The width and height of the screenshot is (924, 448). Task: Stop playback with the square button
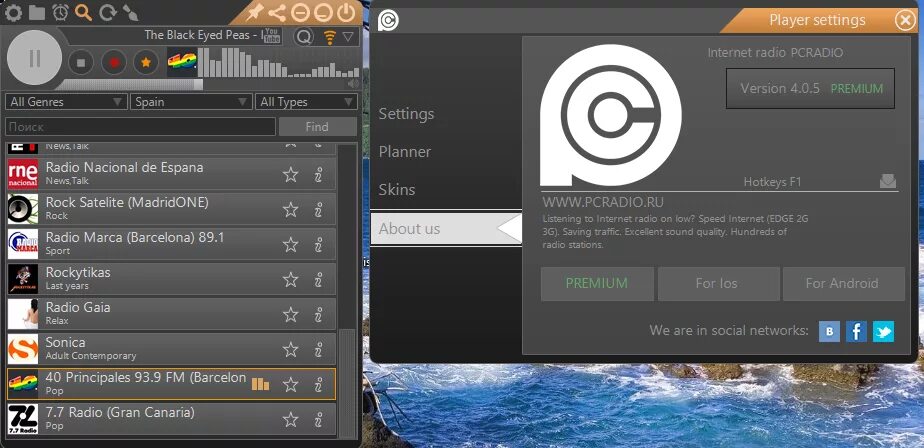(81, 62)
